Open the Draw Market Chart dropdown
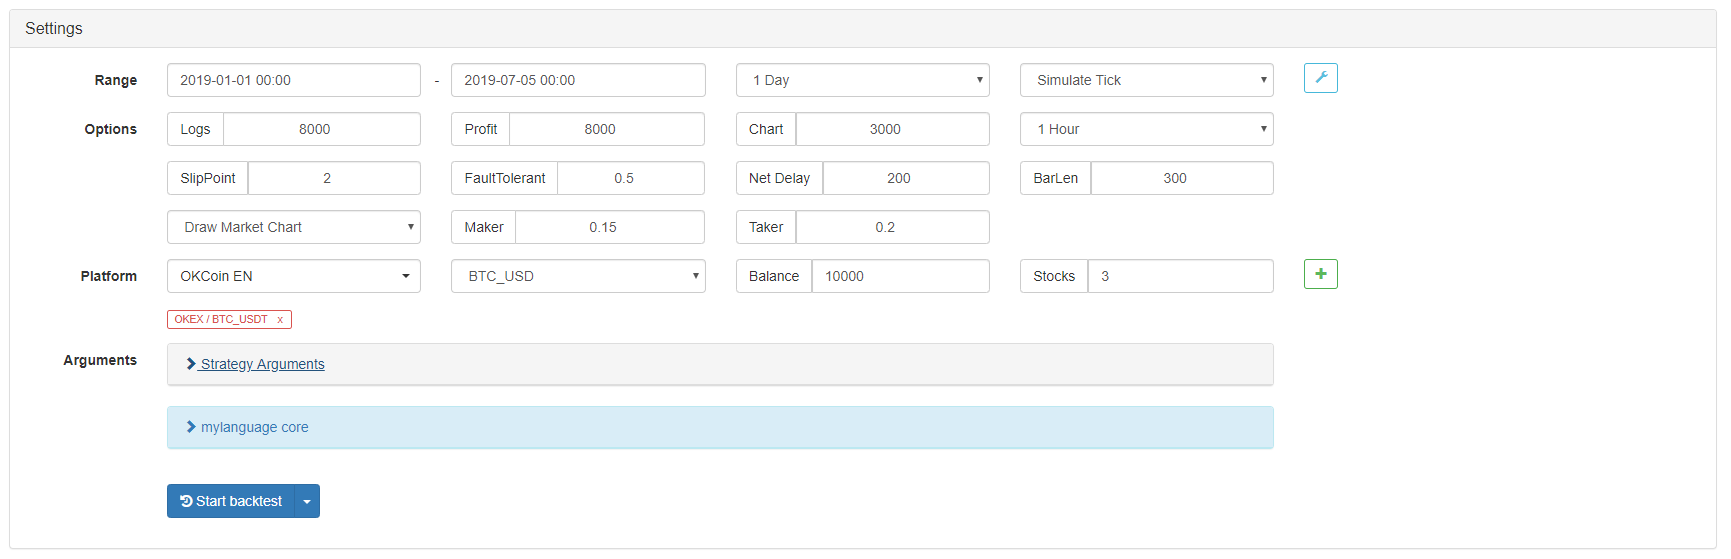1731x559 pixels. [293, 227]
